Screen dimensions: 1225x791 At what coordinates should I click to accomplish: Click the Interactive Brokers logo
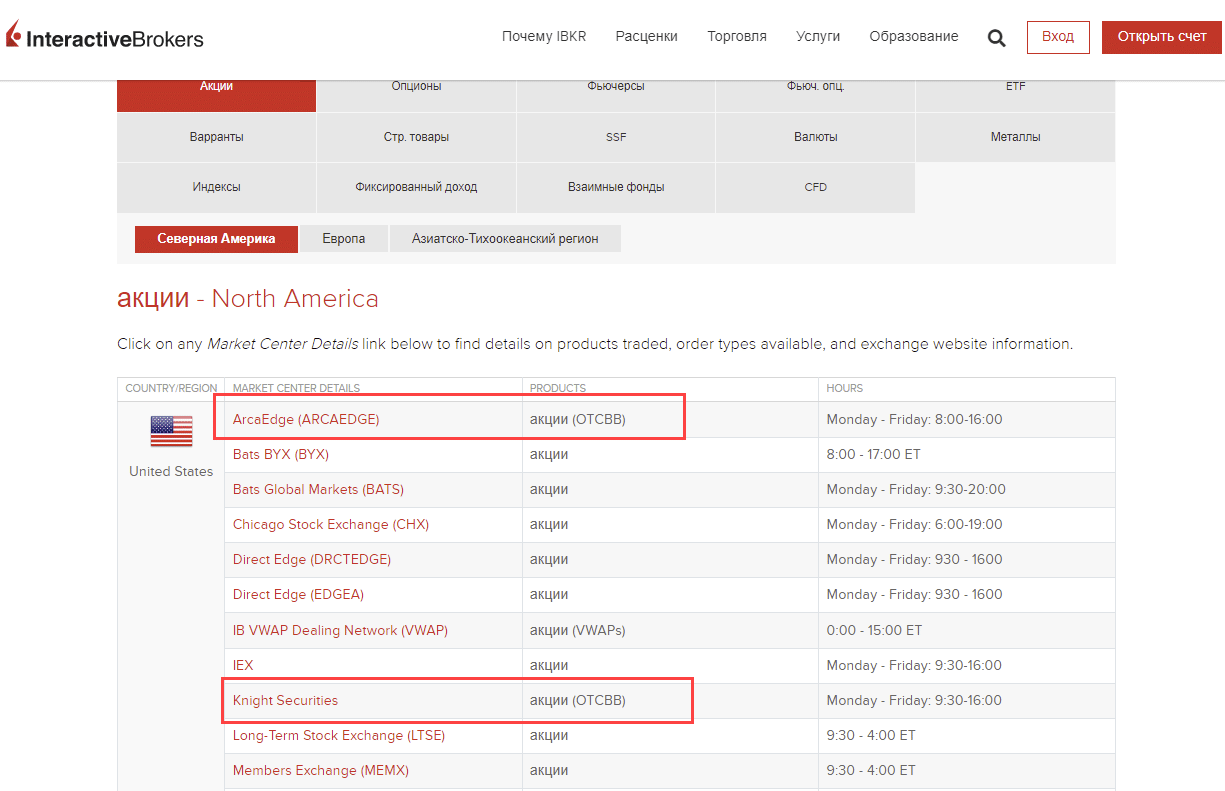pyautogui.click(x=105, y=38)
